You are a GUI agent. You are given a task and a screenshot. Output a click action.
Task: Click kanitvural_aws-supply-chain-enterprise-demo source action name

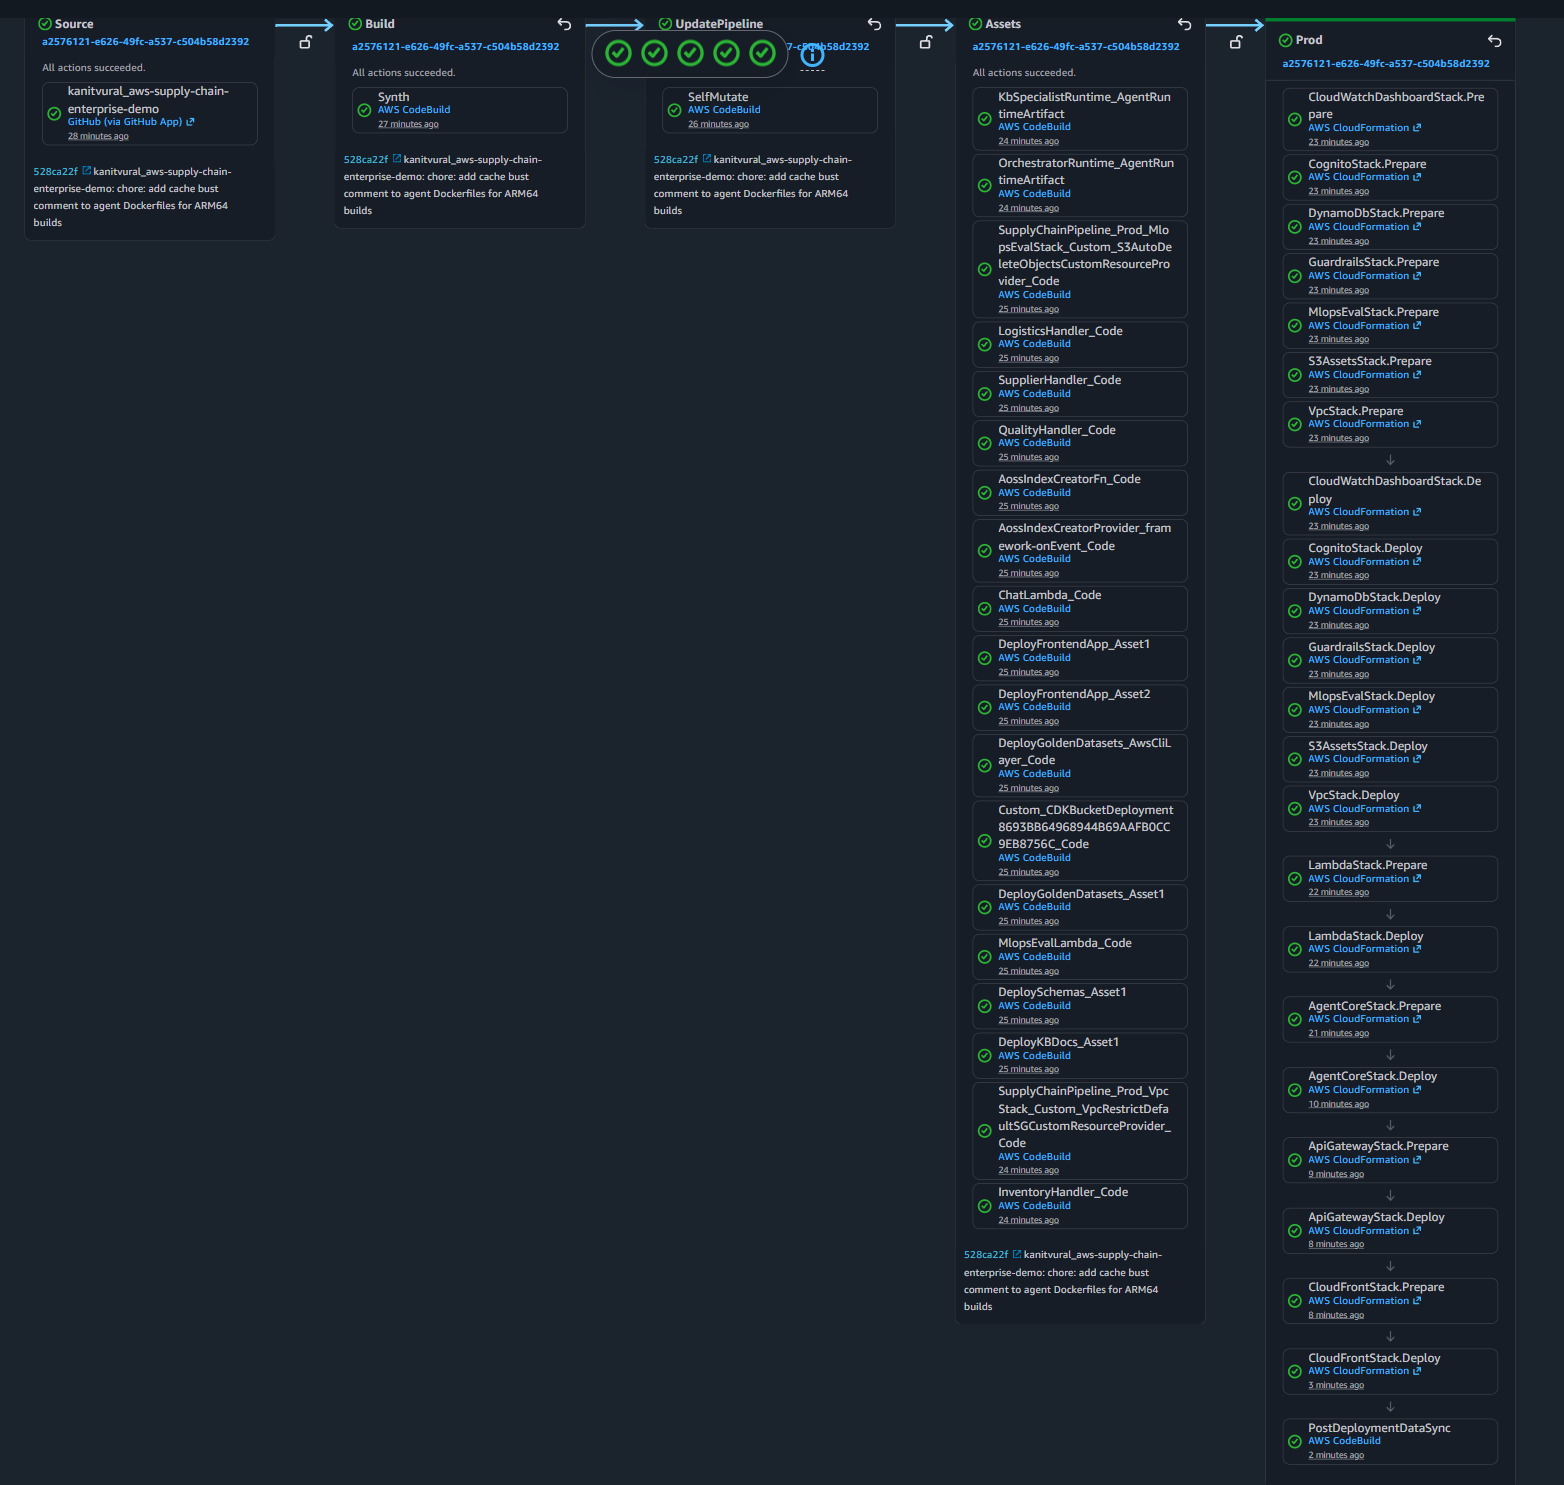coord(148,100)
